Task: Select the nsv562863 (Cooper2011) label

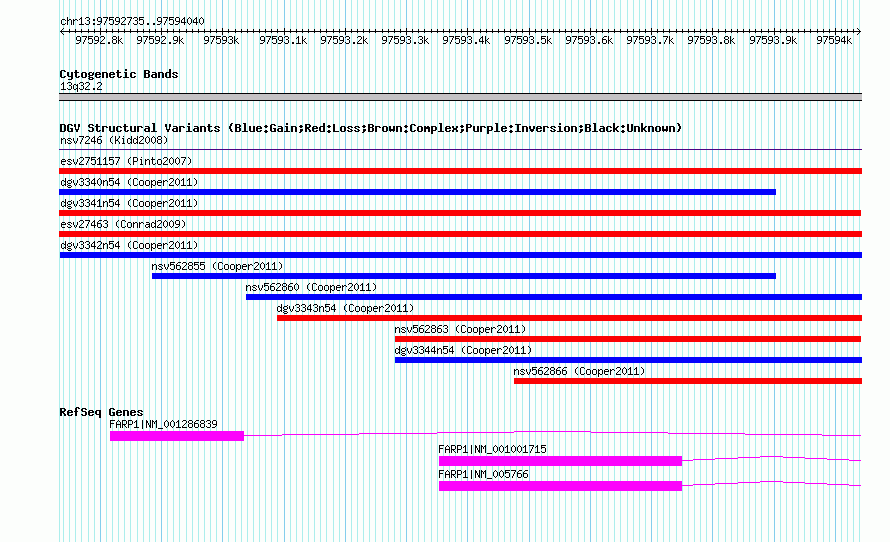Action: click(x=460, y=329)
